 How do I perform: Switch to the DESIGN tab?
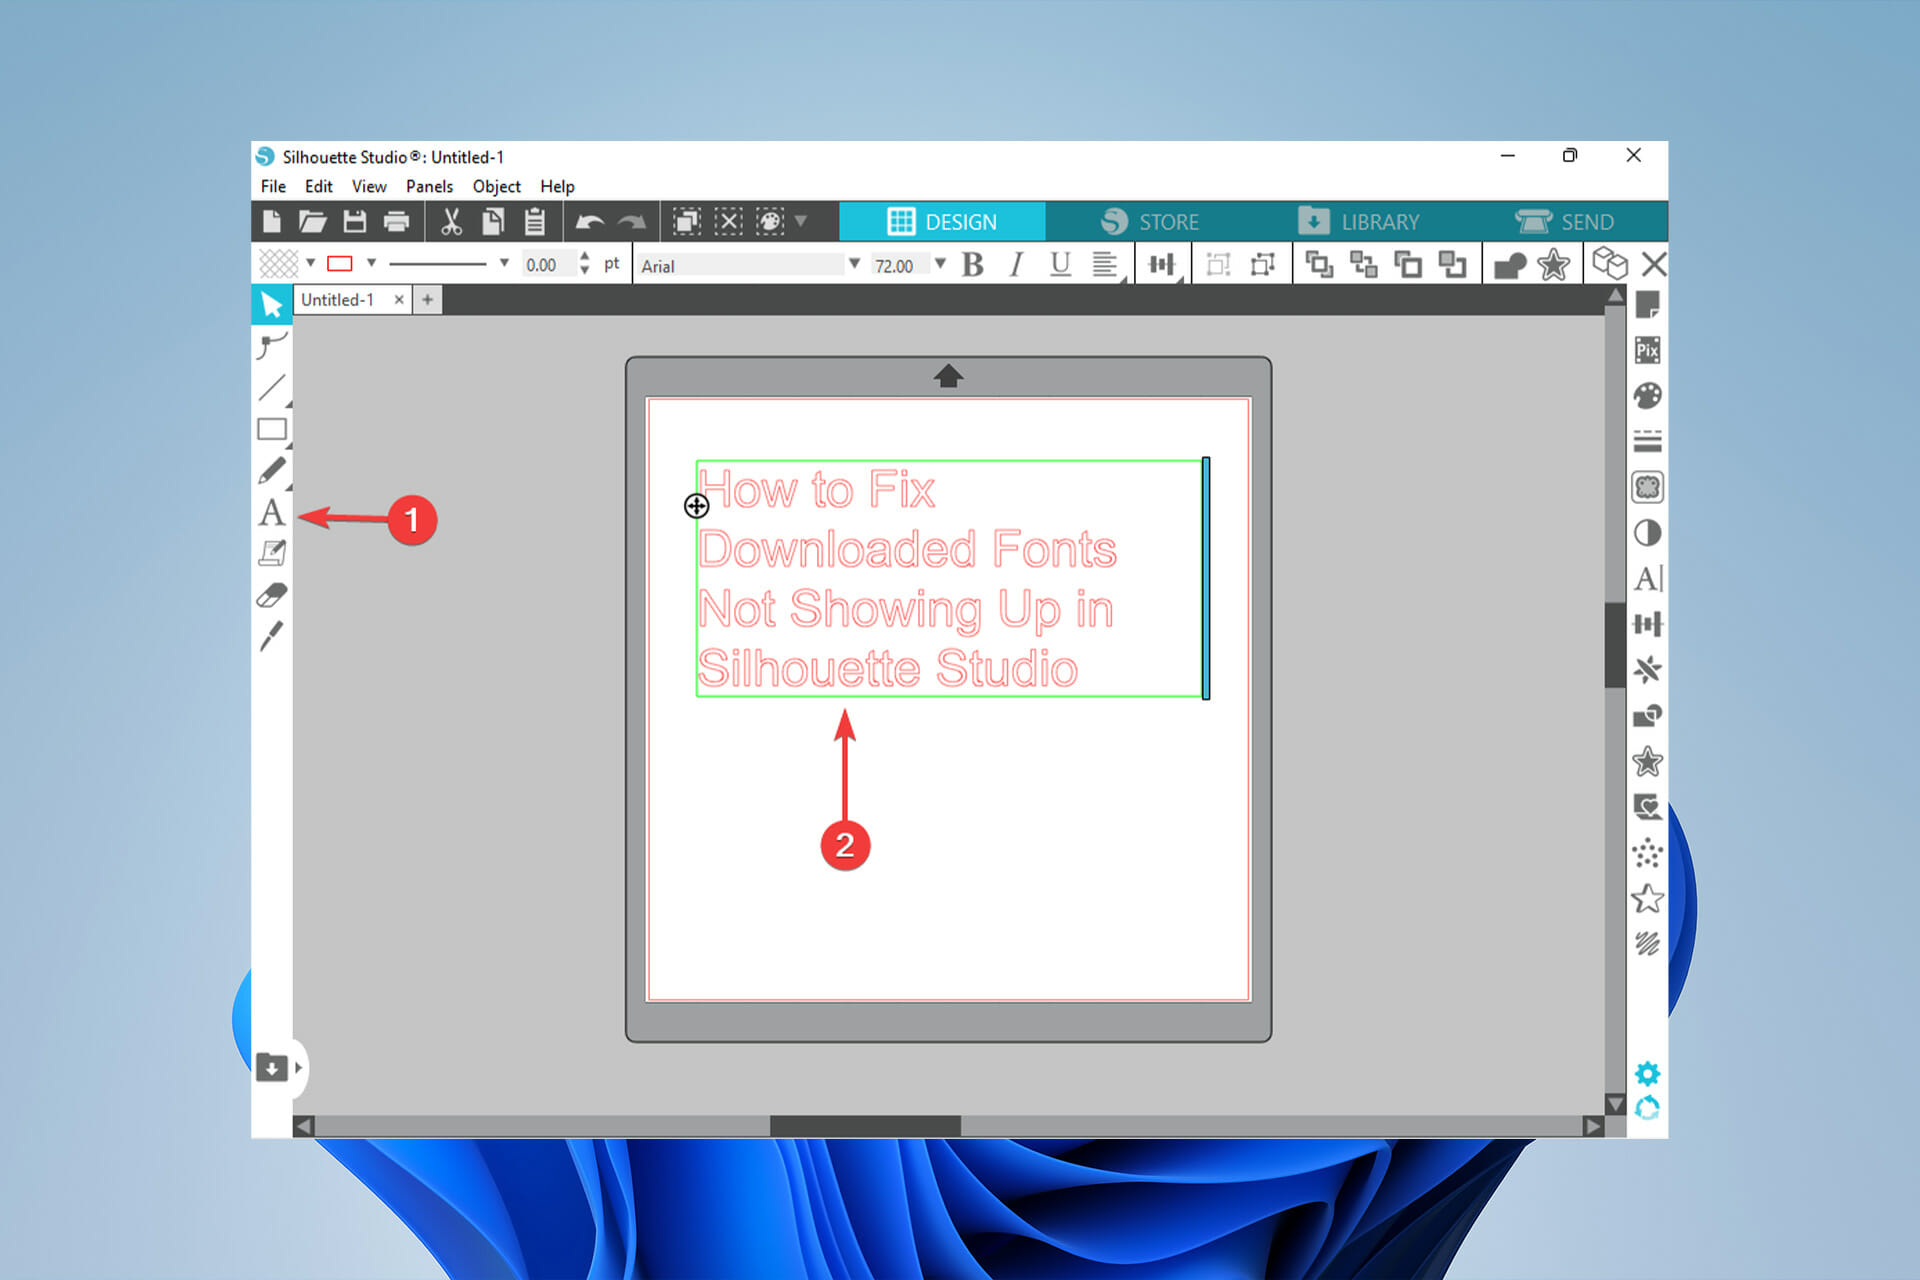tap(942, 221)
